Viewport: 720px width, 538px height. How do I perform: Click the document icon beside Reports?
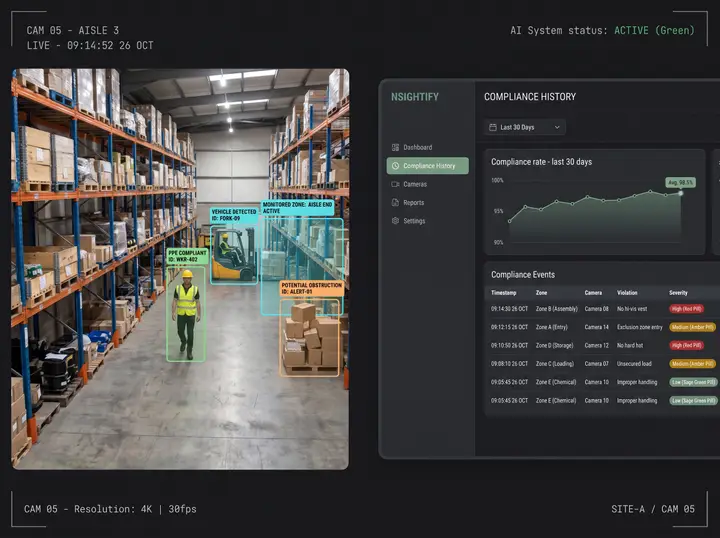pyautogui.click(x=395, y=202)
